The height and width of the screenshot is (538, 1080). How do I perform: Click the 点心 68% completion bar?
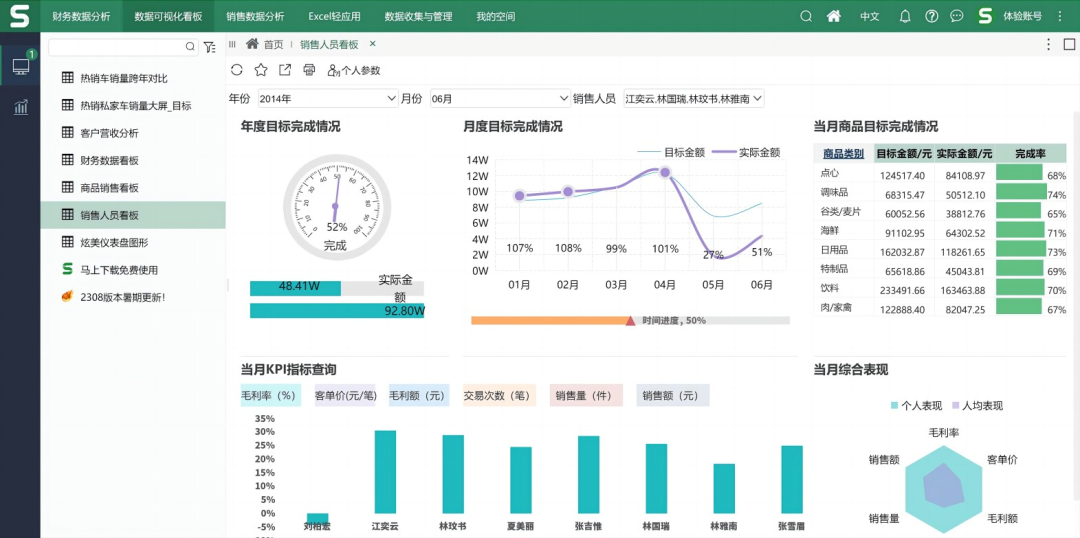point(1019,172)
